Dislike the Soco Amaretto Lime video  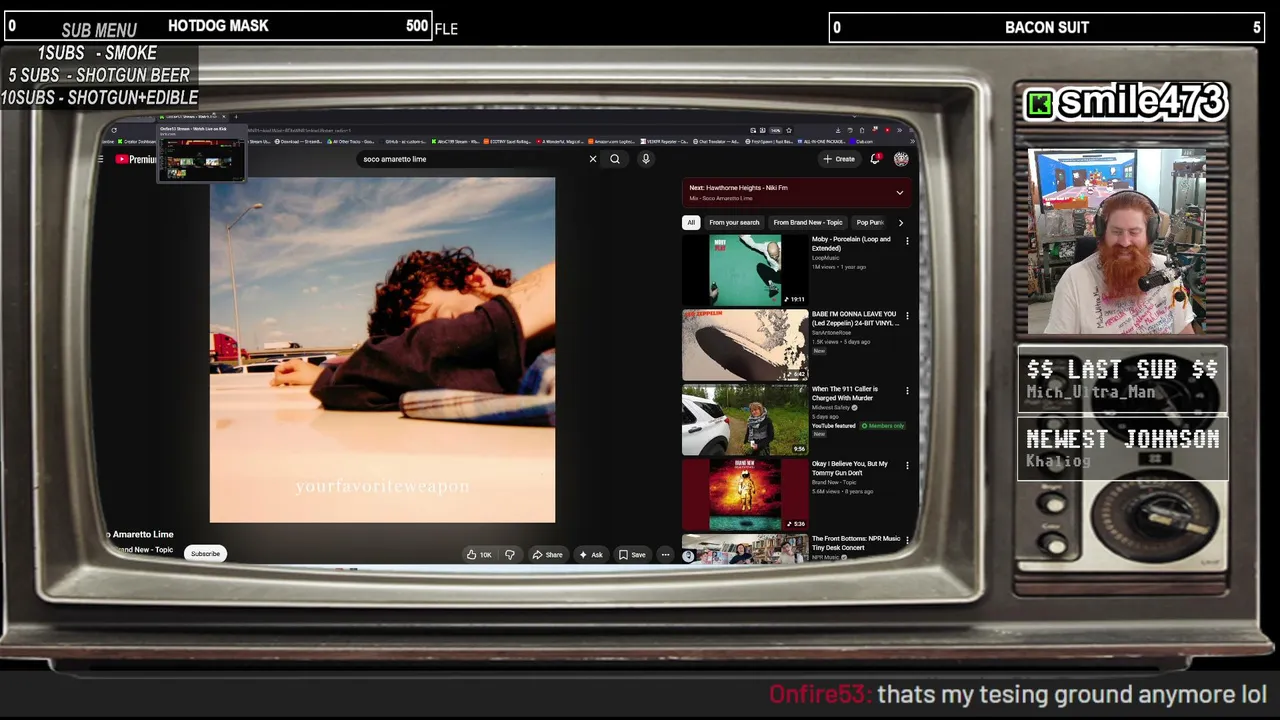pos(510,555)
